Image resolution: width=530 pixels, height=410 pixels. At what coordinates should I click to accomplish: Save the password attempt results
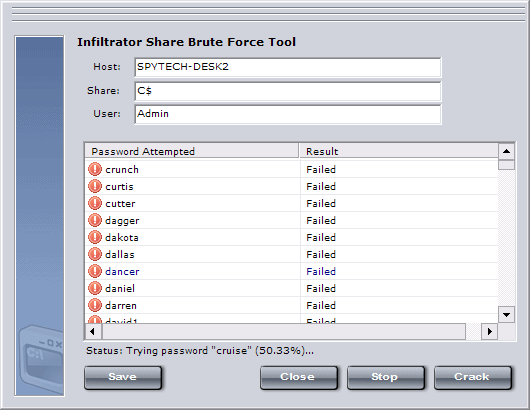coord(123,377)
